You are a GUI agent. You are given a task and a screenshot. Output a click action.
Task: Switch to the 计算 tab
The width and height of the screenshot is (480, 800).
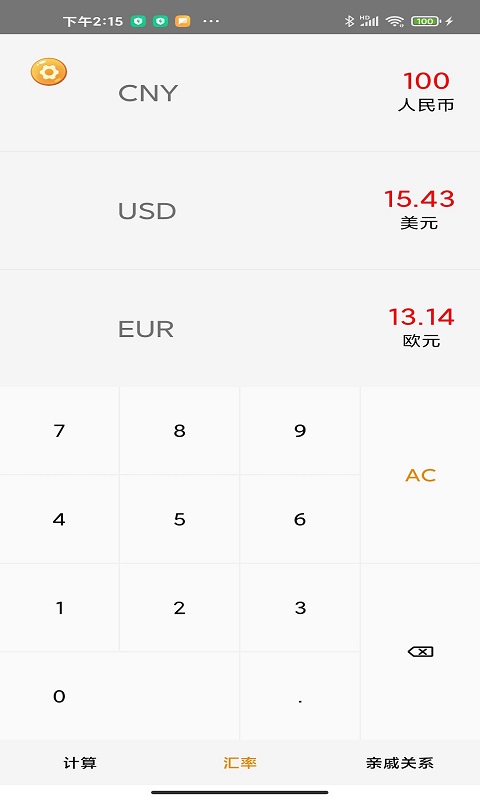(x=80, y=763)
